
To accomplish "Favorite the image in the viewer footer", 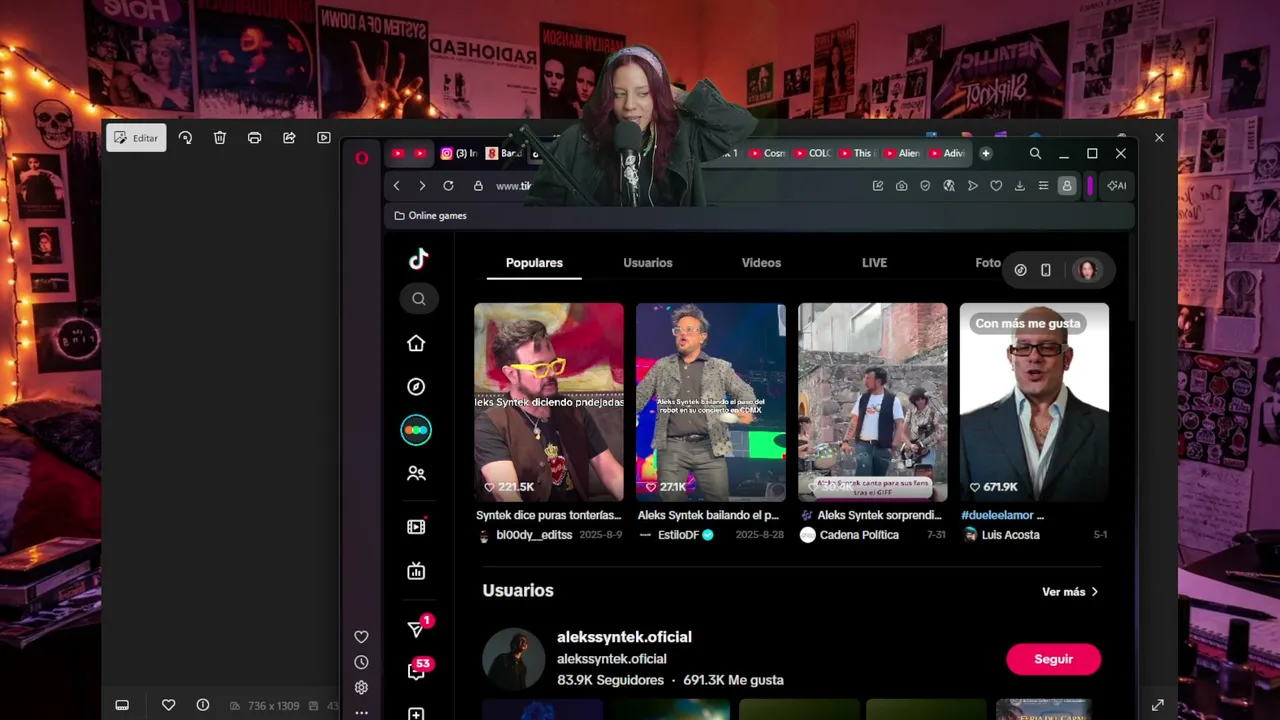I will (x=168, y=705).
